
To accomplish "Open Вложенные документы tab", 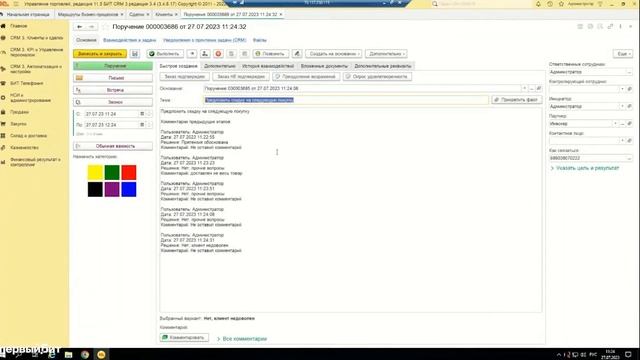I will click(324, 66).
